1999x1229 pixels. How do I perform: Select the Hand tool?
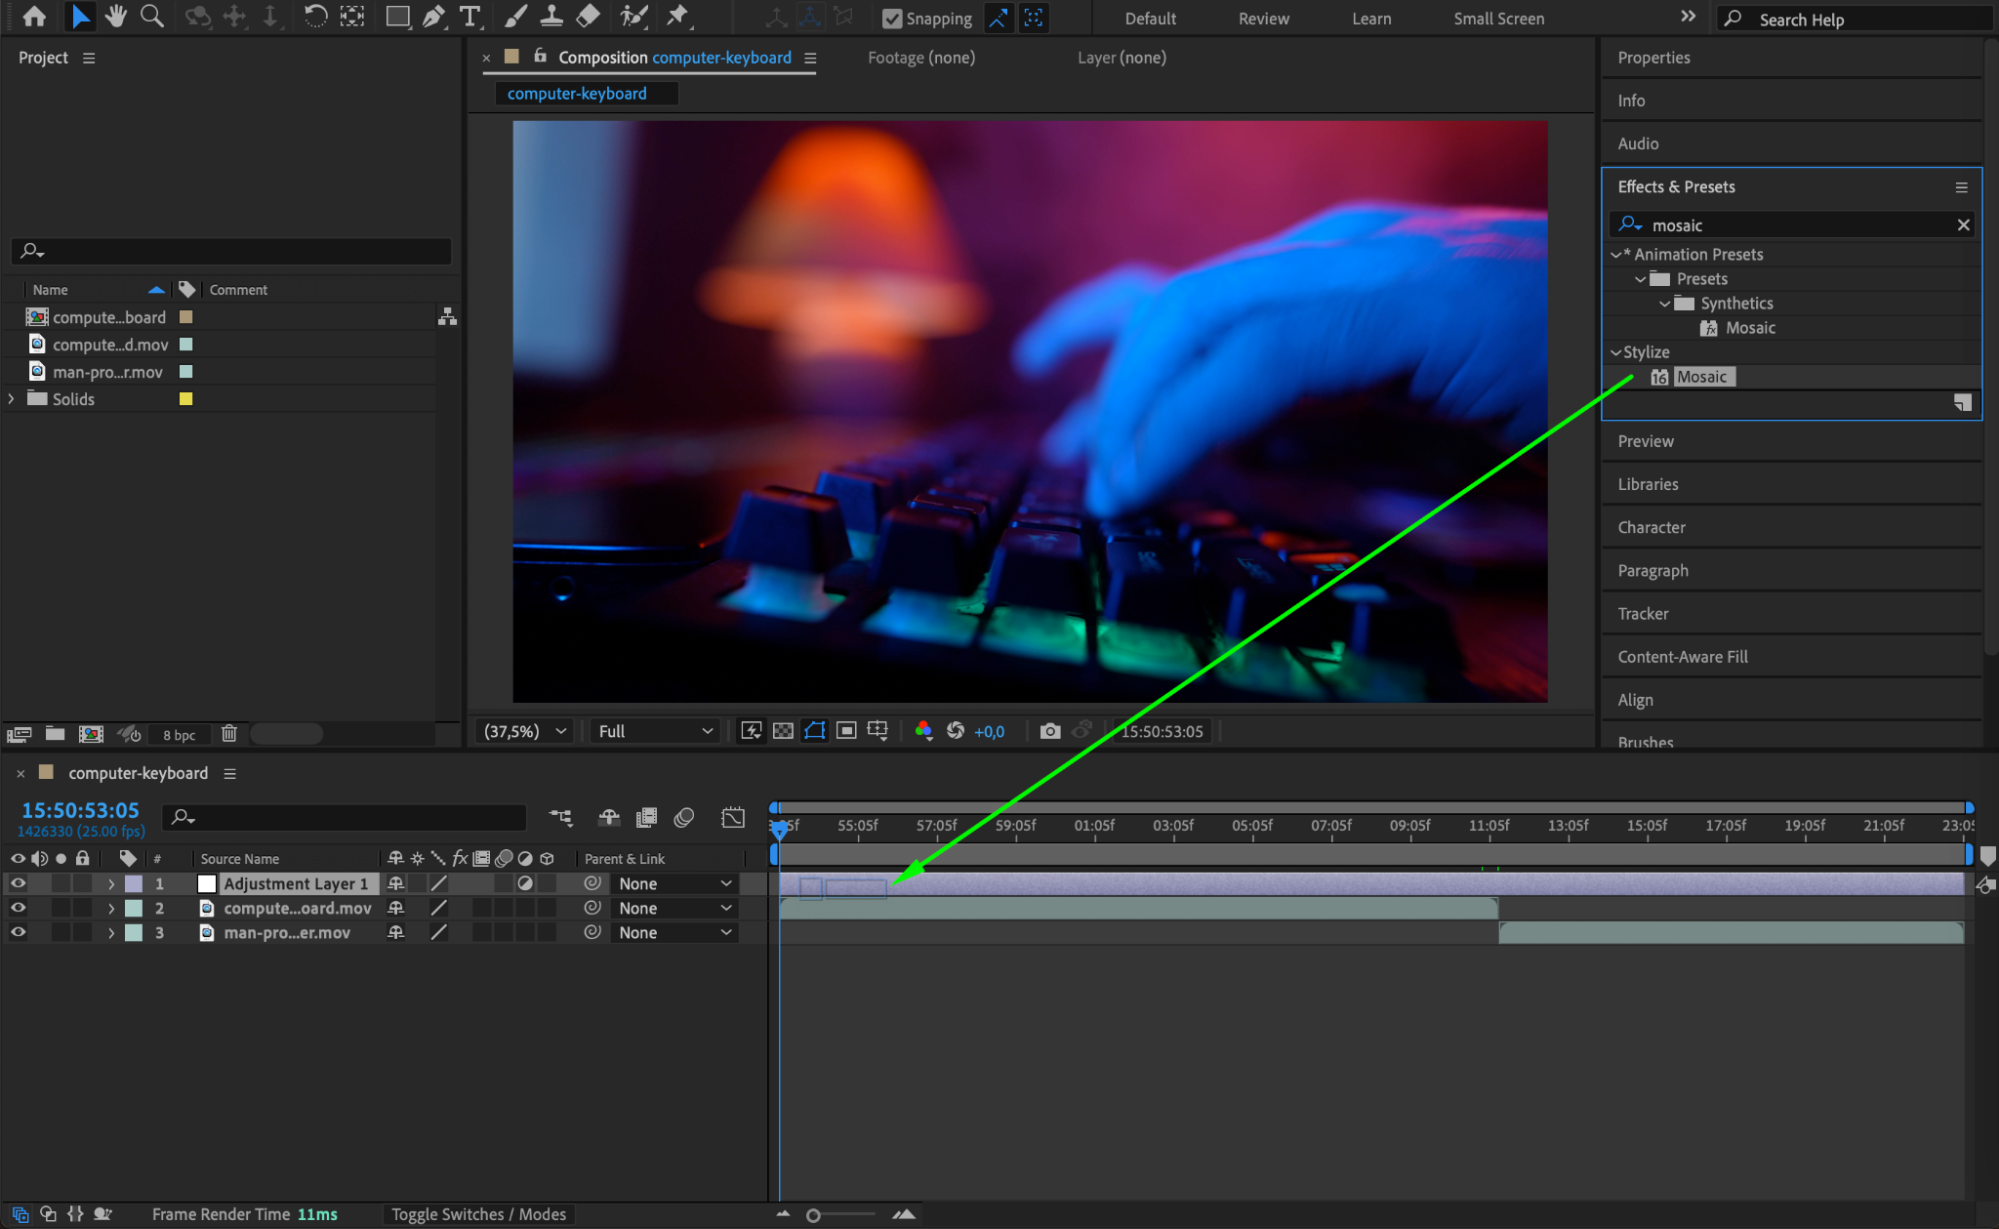(x=116, y=16)
